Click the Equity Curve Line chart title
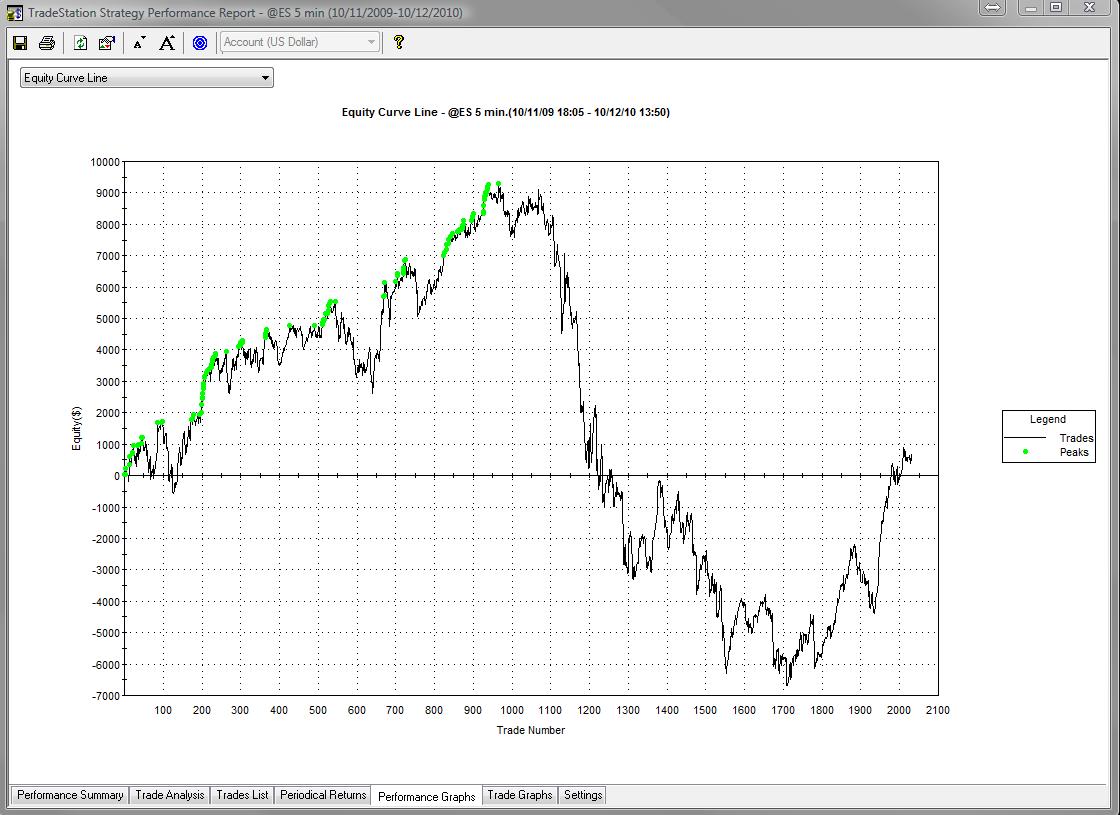1120x815 pixels. 506,112
